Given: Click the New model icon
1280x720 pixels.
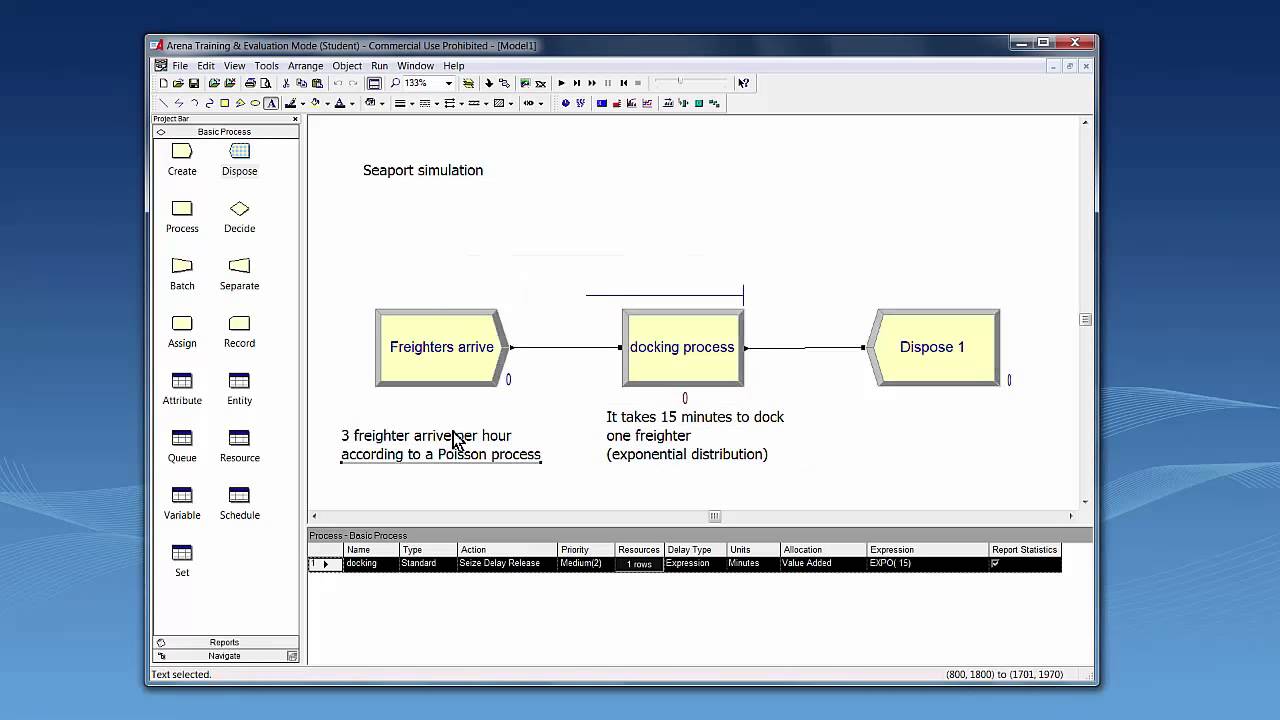Looking at the screenshot, I should tap(164, 83).
